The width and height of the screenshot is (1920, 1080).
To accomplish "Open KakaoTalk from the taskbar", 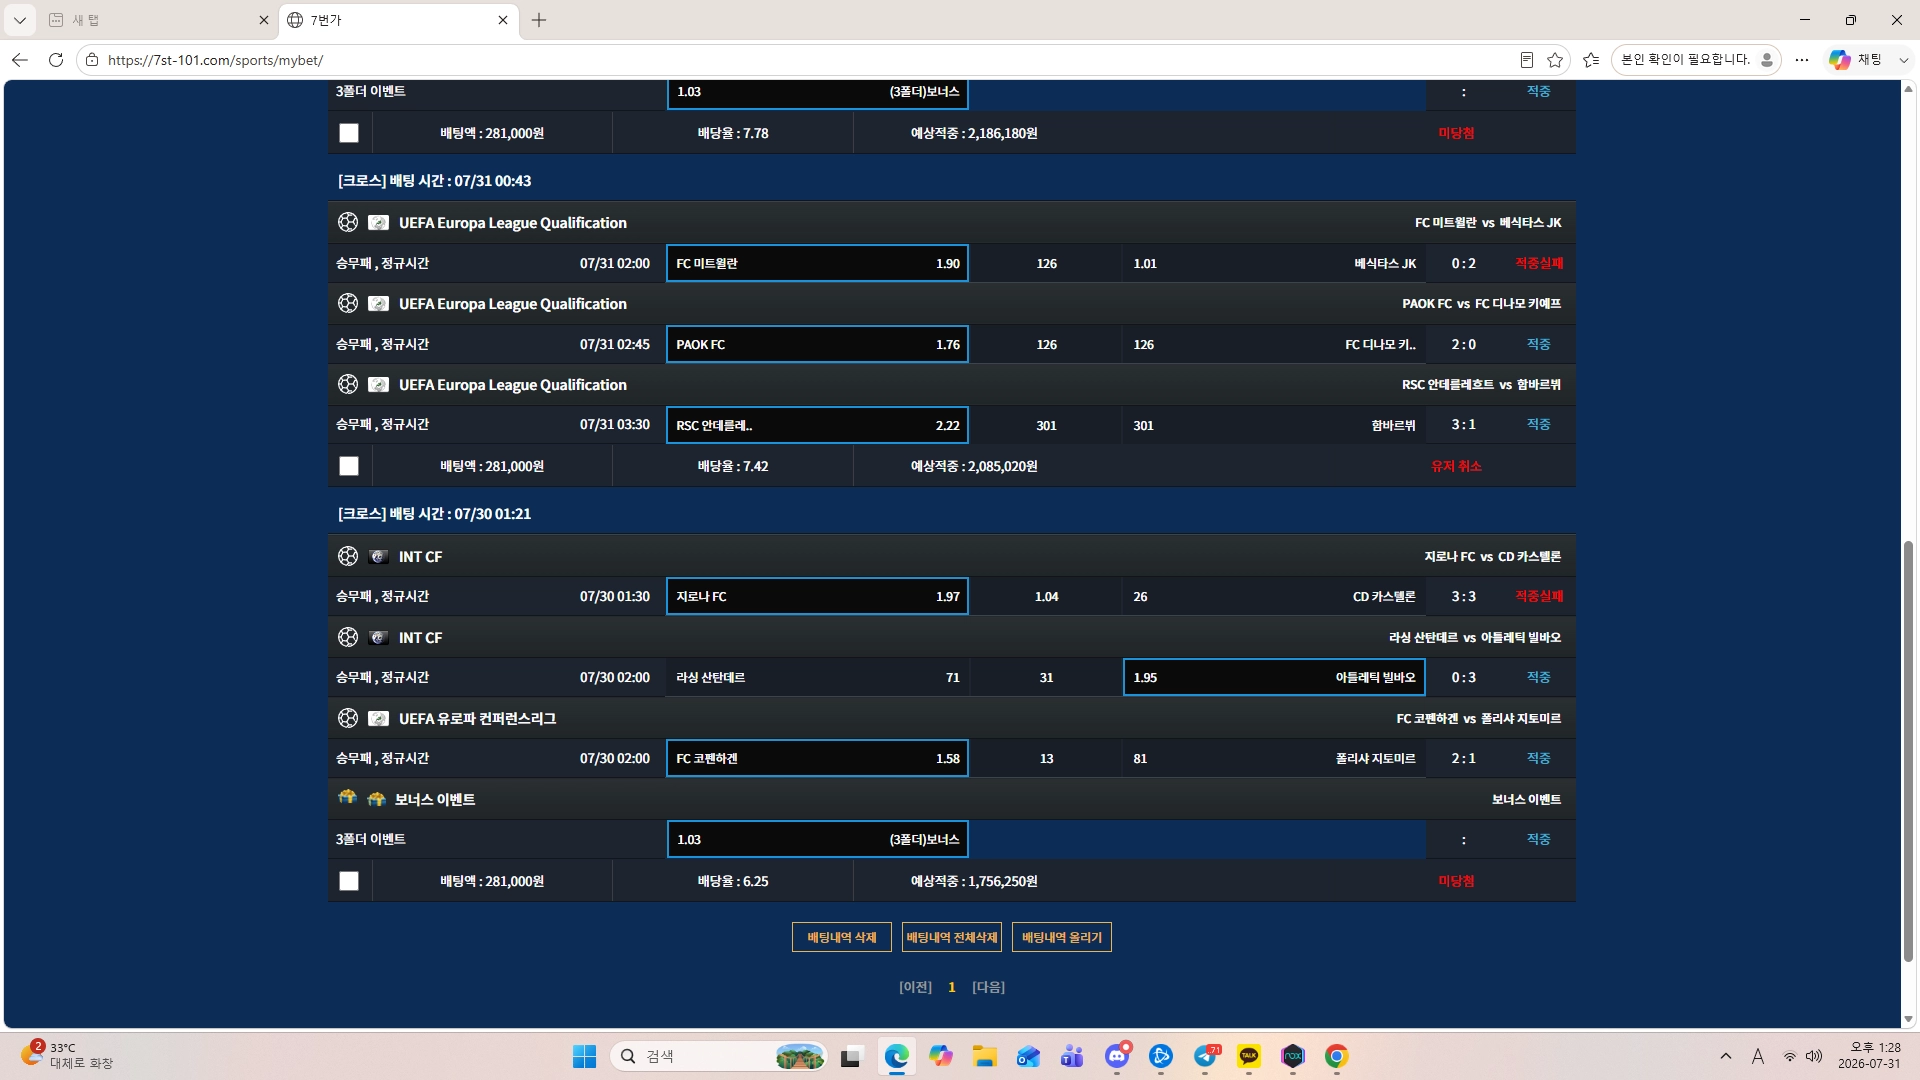I will [x=1249, y=1056].
